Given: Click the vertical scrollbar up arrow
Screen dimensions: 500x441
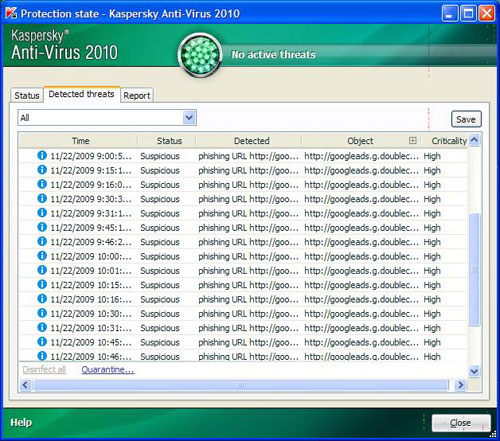Looking at the screenshot, I should (474, 140).
